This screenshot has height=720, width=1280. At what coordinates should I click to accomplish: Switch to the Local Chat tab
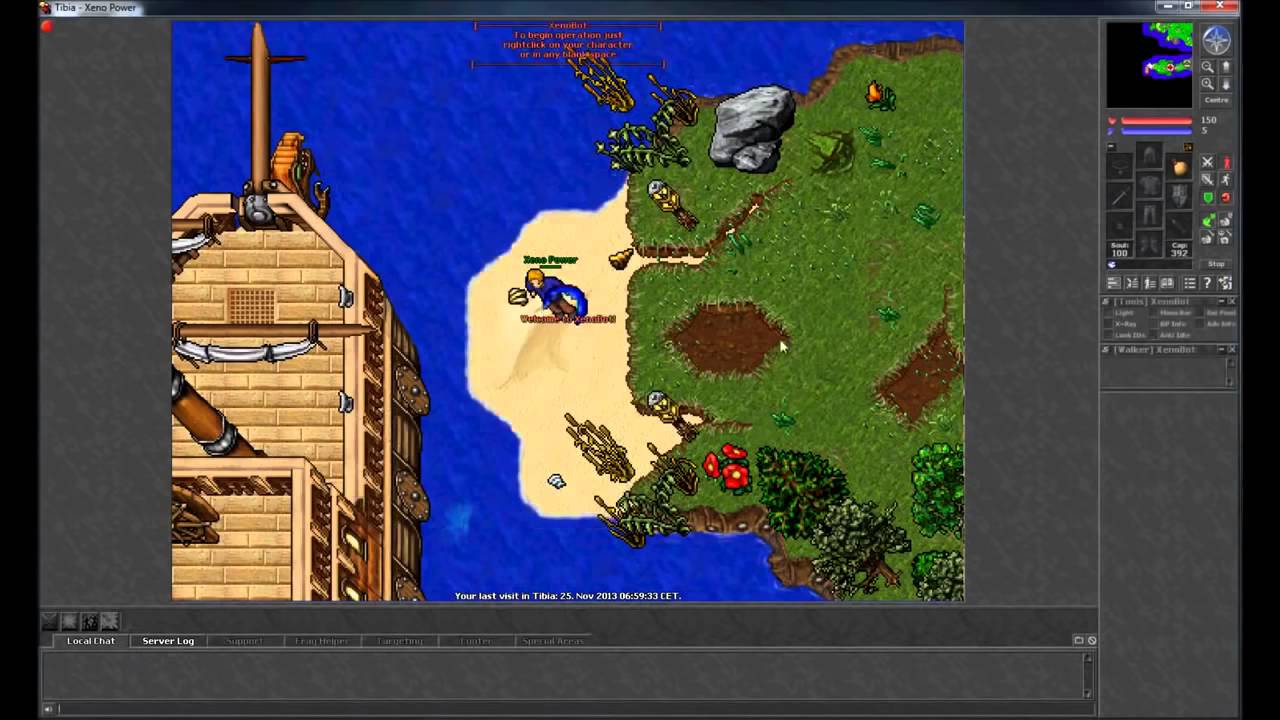(x=91, y=641)
